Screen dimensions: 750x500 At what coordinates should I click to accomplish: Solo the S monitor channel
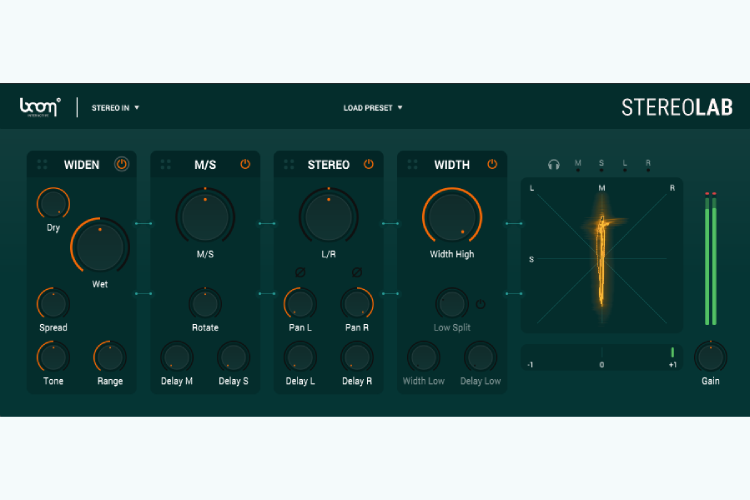point(601,165)
